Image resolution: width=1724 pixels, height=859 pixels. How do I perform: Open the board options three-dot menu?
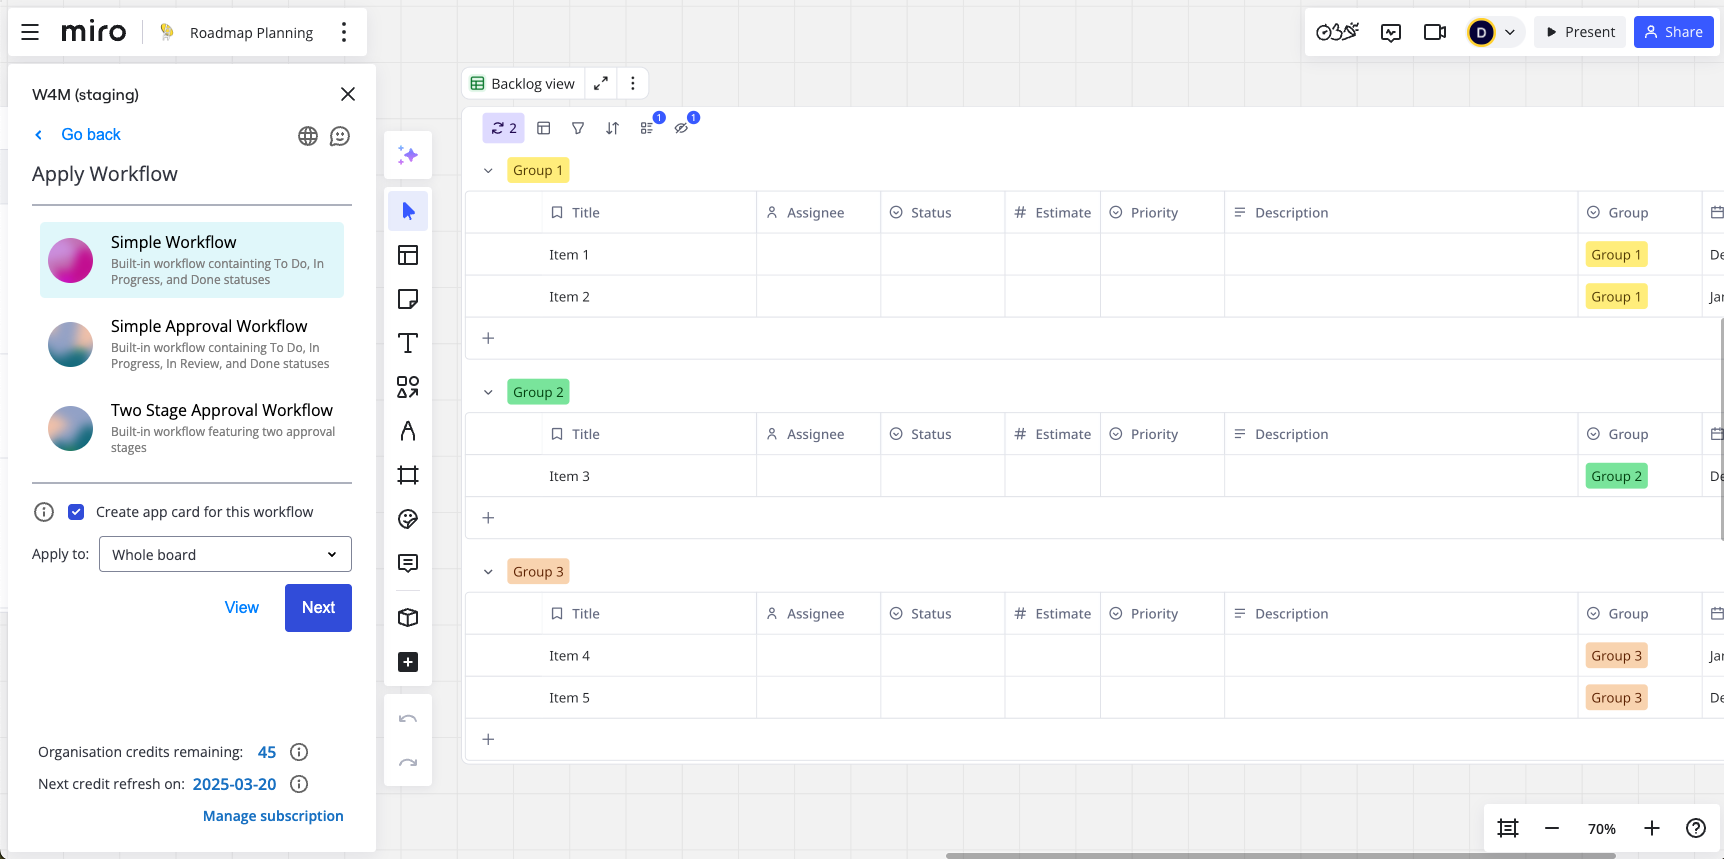tap(344, 32)
